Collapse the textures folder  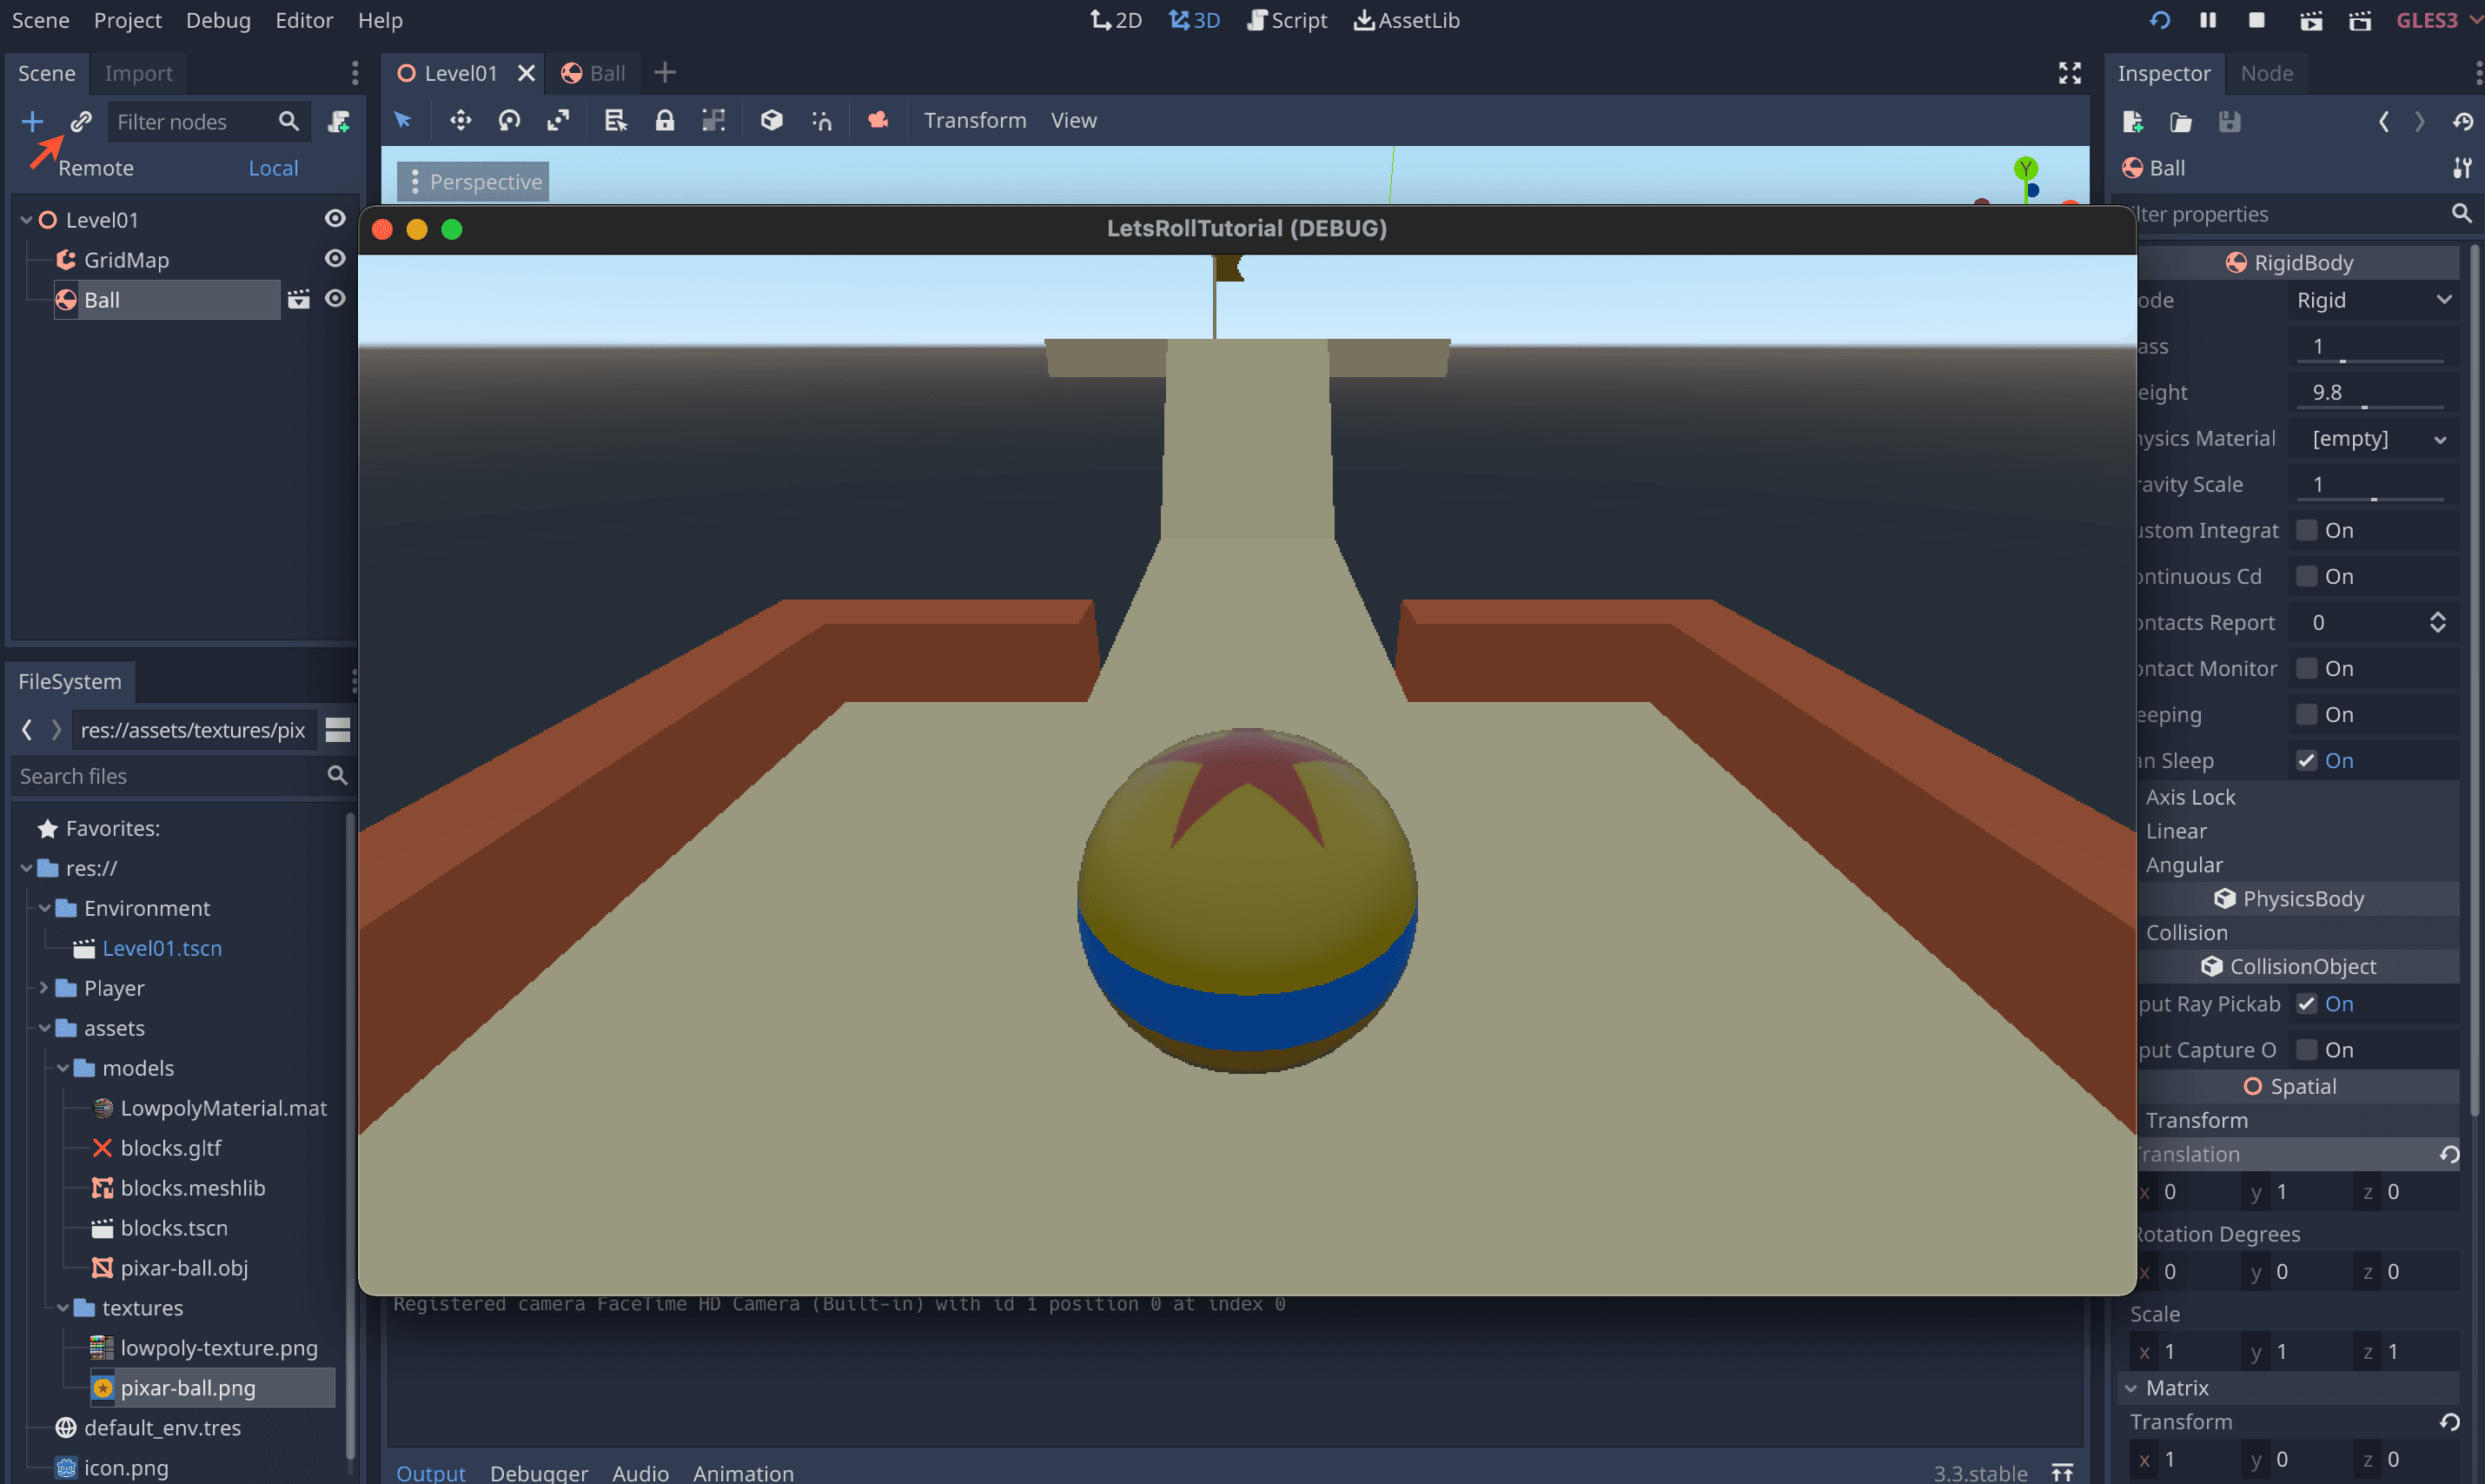tap(63, 1308)
